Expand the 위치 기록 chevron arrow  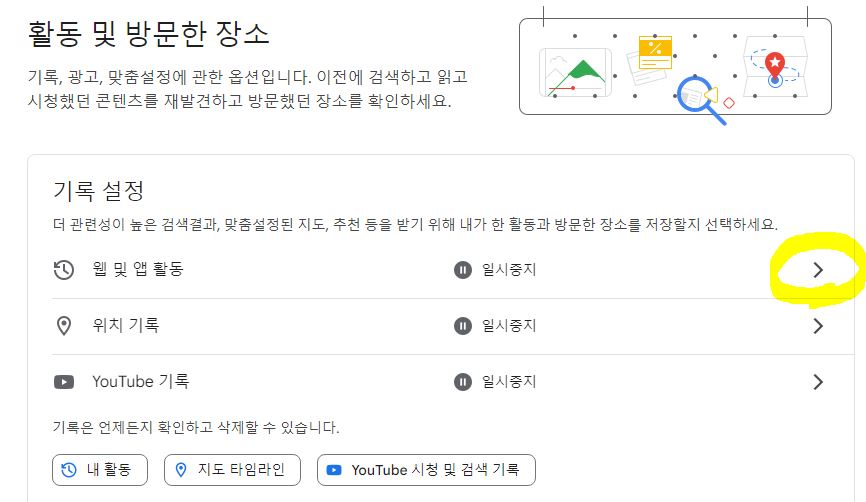[818, 326]
